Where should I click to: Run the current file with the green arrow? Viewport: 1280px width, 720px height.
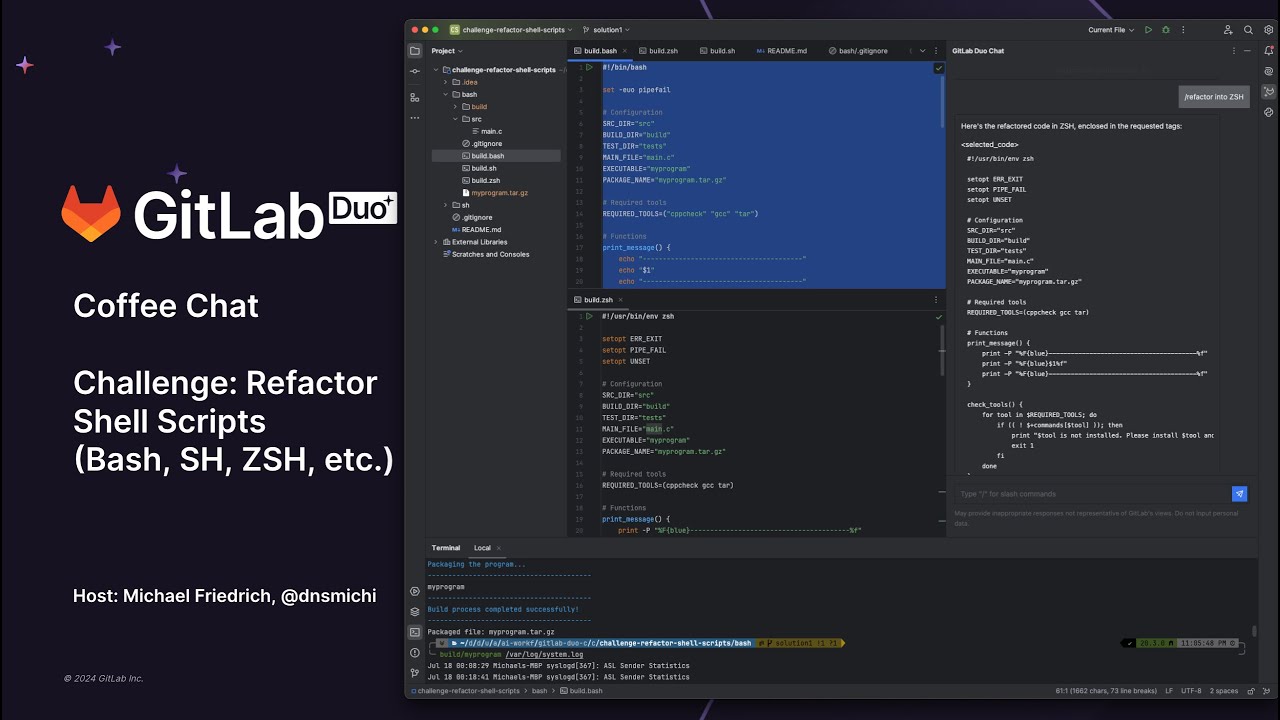point(1148,30)
